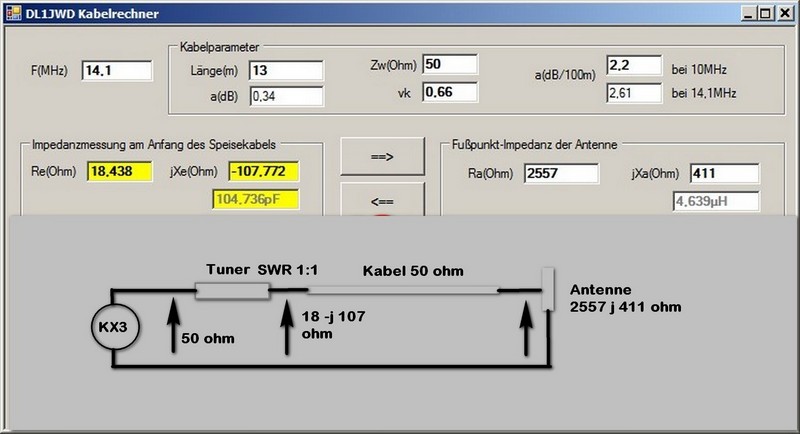
Task: Select the a(dB) field showing 0.34
Action: pos(286,96)
